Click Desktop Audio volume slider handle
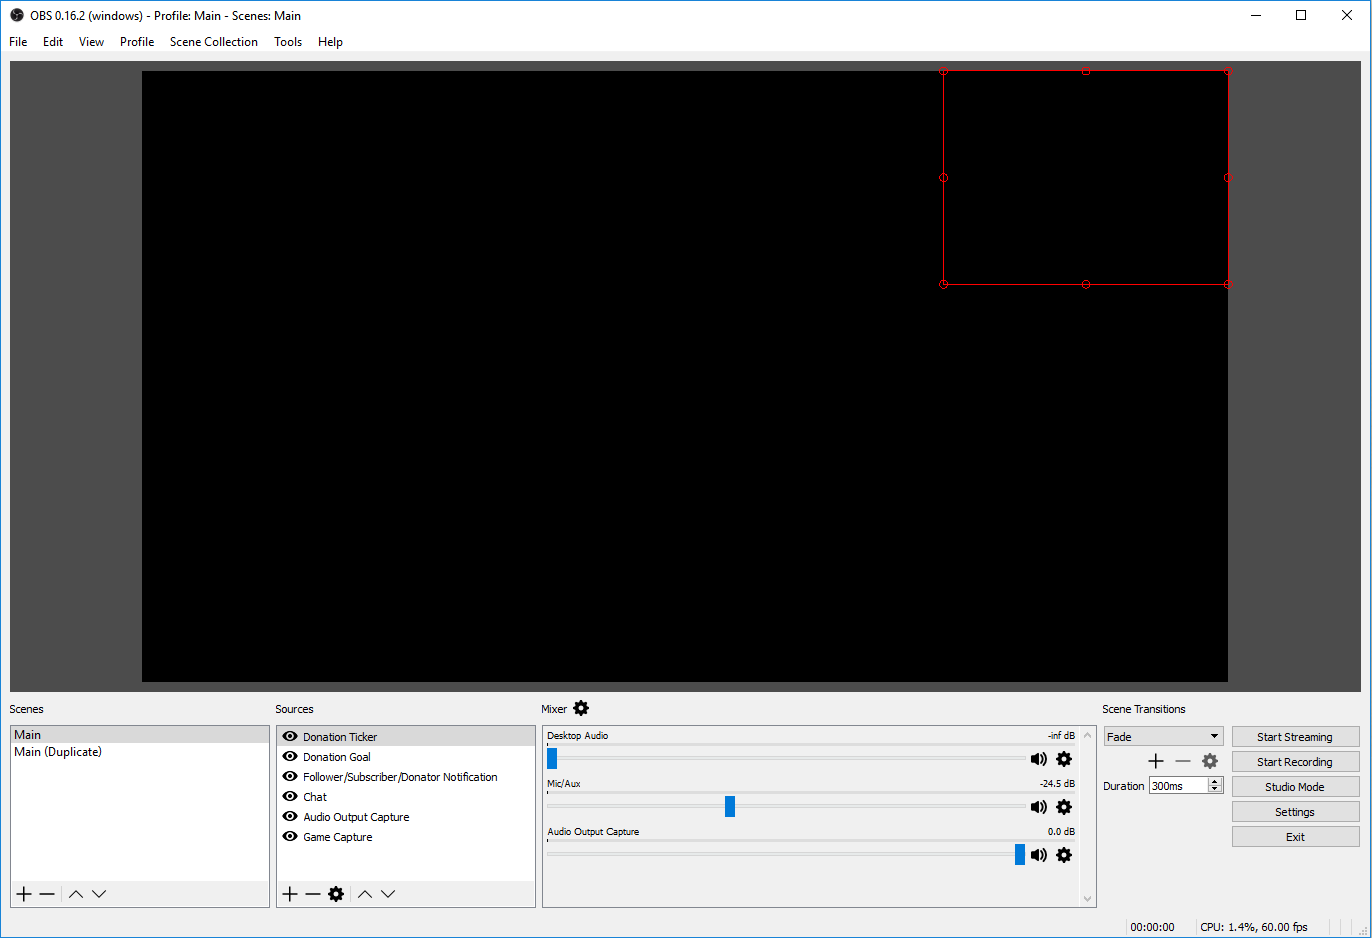This screenshot has height=938, width=1372. click(x=552, y=759)
